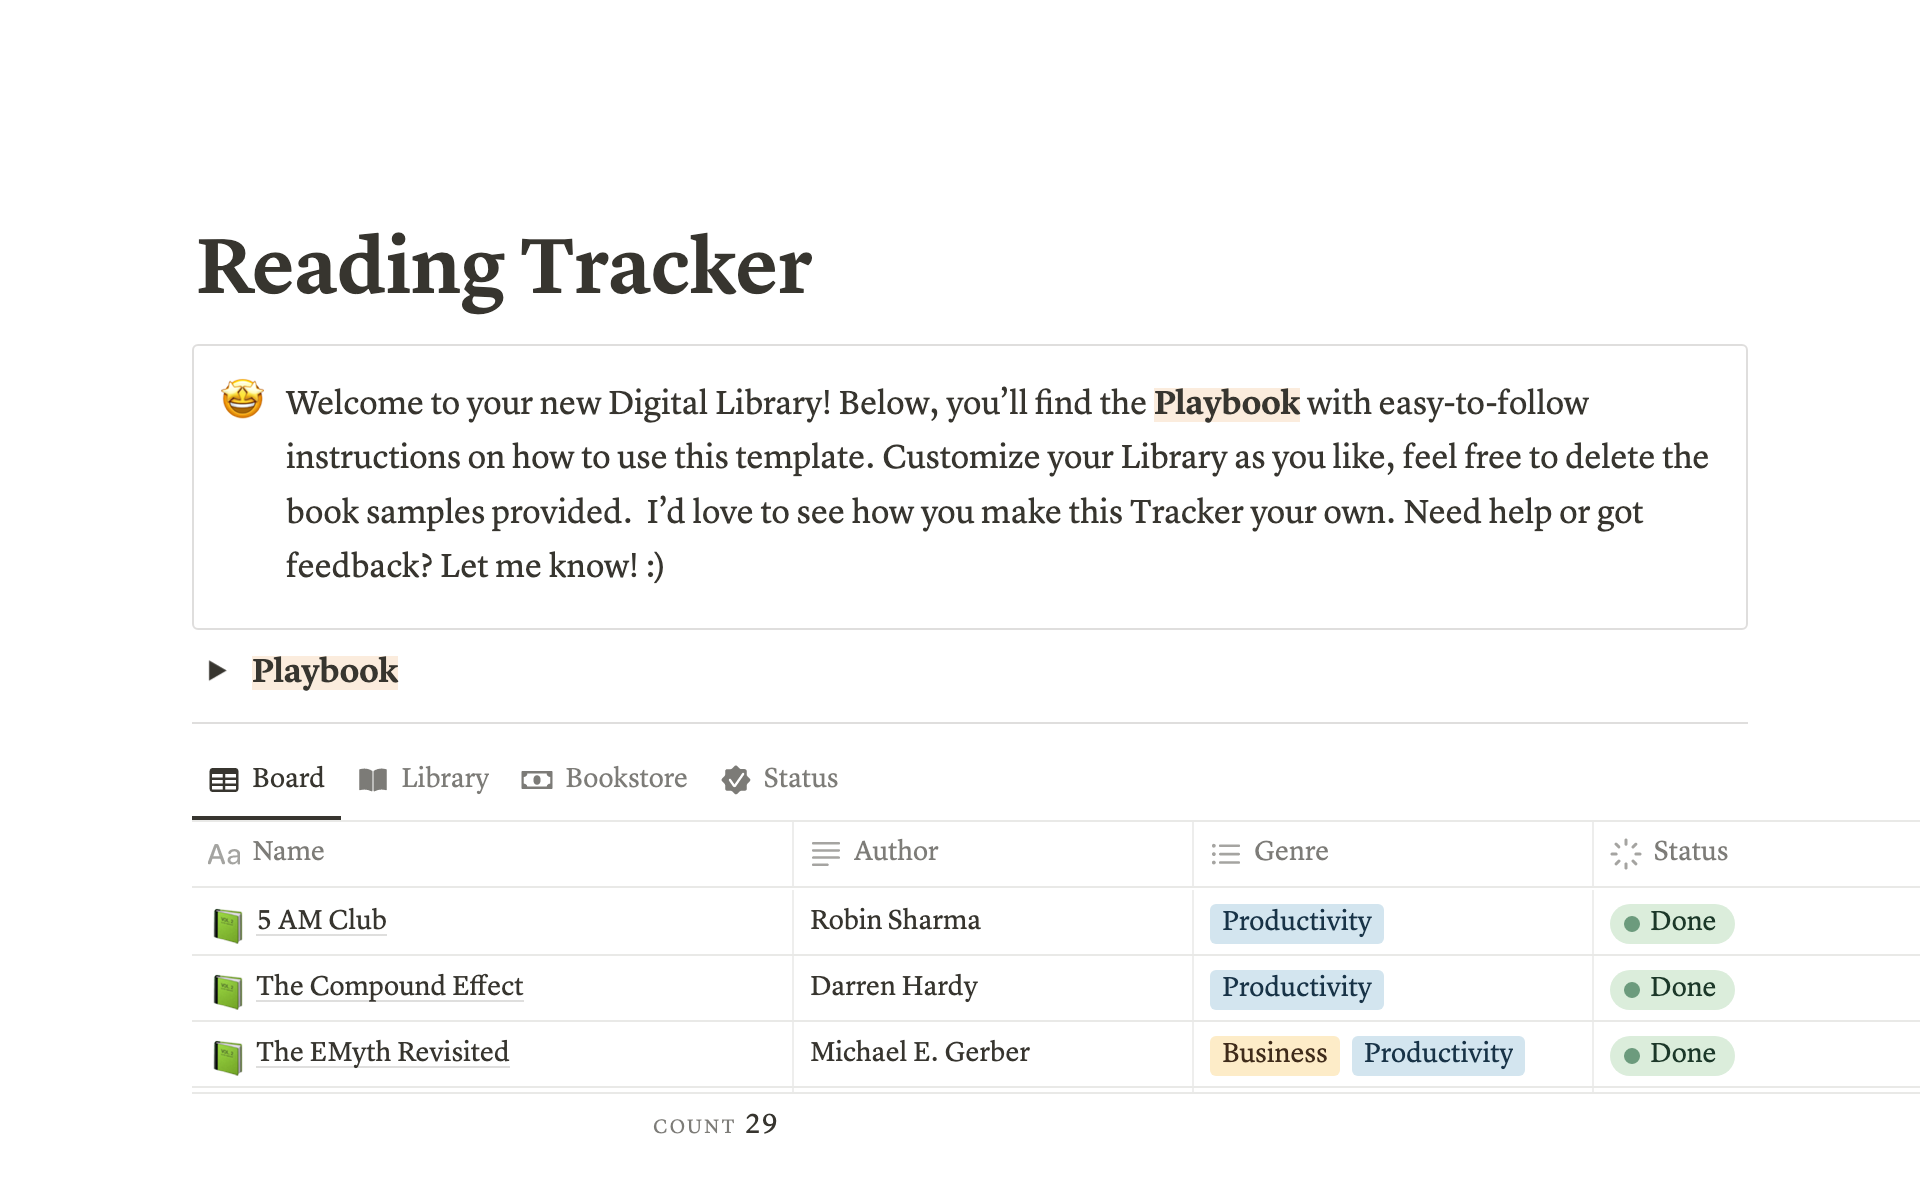
Task: Open the Status view tab
Action: point(780,779)
